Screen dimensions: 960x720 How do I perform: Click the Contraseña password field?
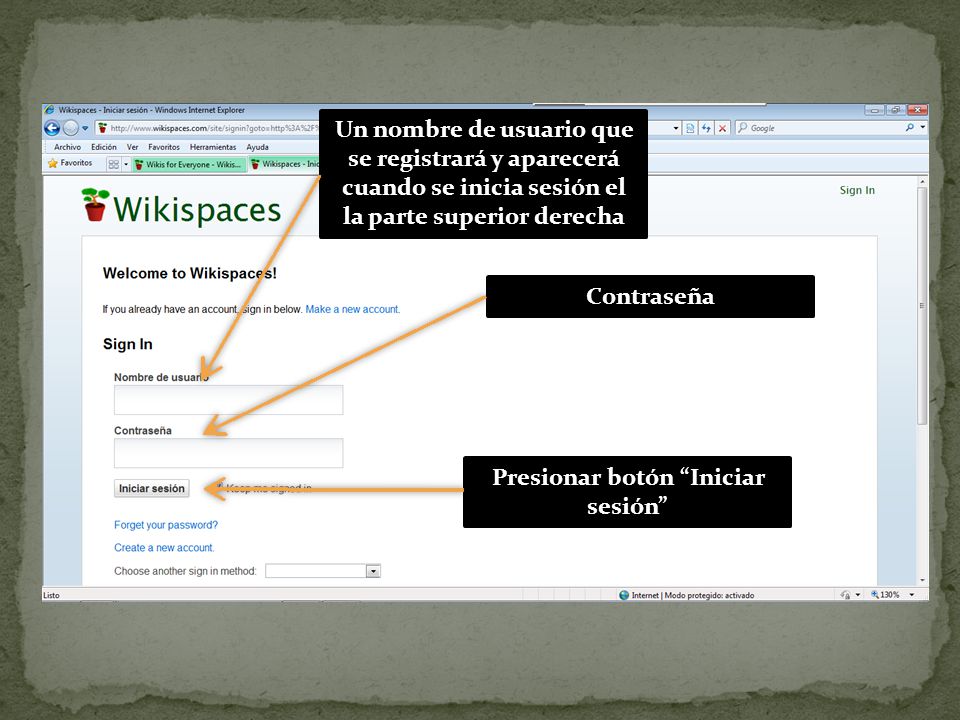pos(228,453)
